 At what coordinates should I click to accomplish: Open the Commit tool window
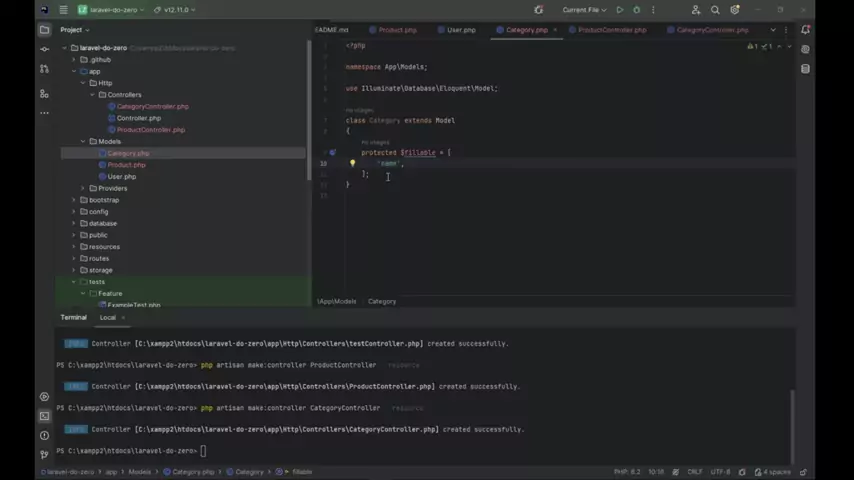pyautogui.click(x=44, y=48)
